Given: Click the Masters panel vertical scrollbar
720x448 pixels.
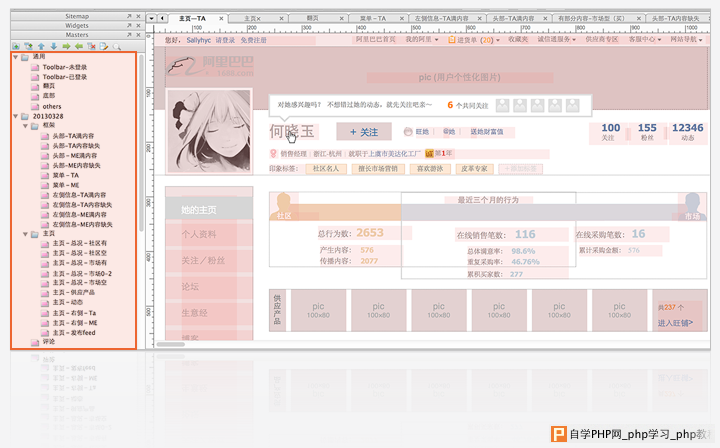Looking at the screenshot, I should pos(141,143).
